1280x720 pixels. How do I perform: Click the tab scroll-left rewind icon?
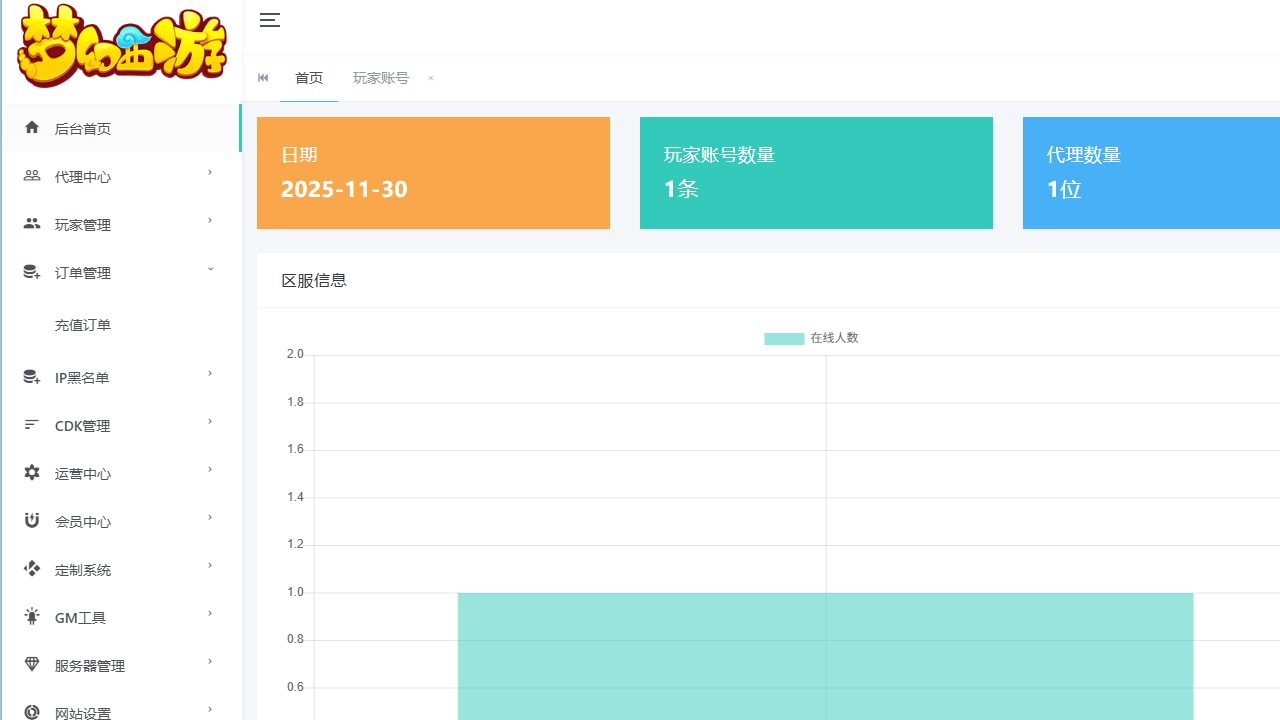pyautogui.click(x=263, y=78)
